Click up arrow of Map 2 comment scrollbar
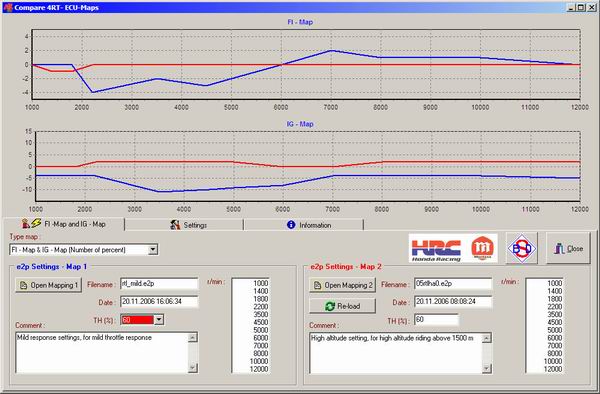 click(x=487, y=338)
